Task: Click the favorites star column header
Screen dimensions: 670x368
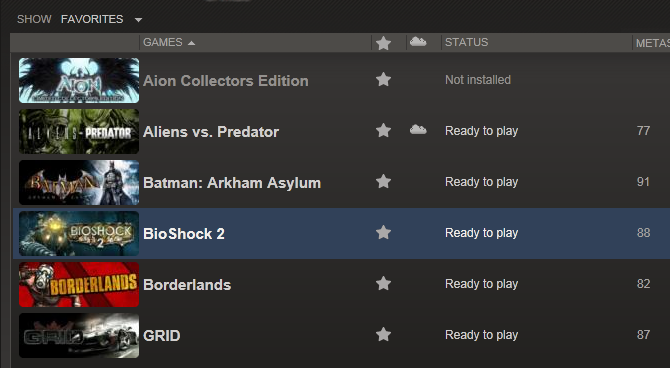Action: pyautogui.click(x=383, y=43)
